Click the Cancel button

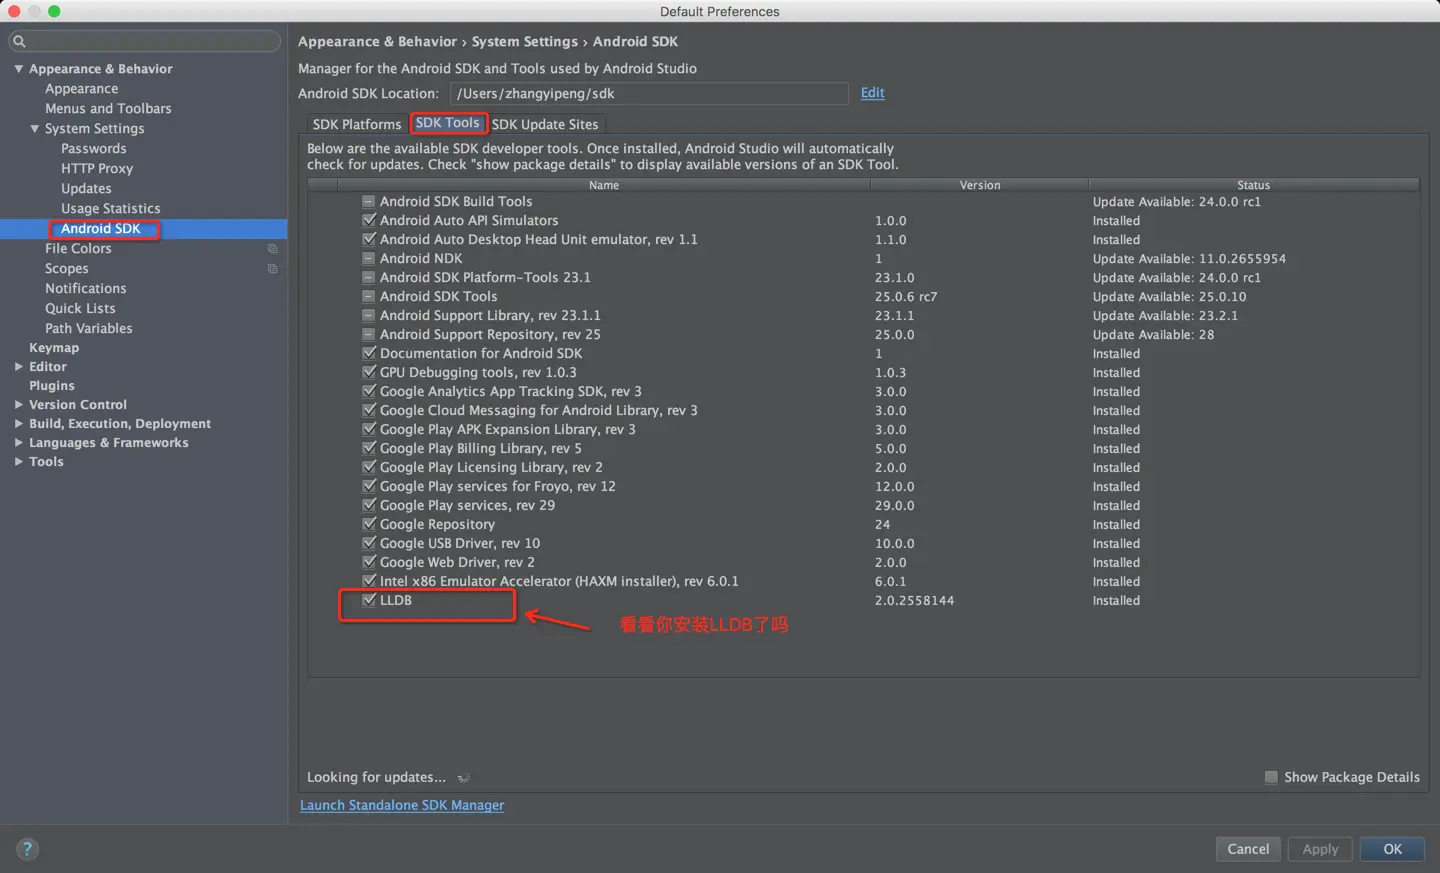point(1248,849)
